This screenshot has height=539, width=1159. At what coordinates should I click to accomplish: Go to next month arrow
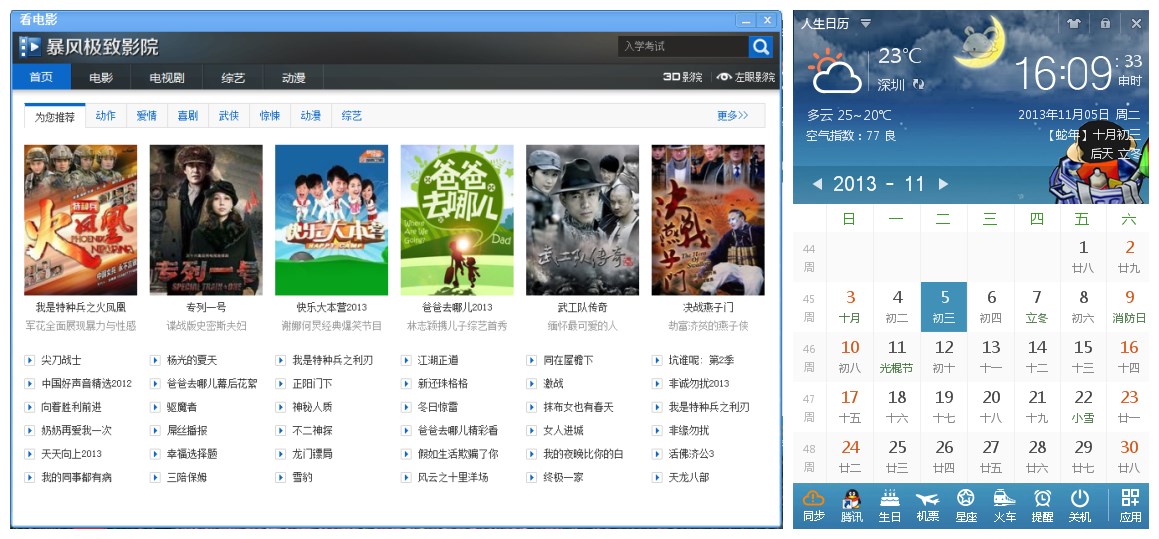[x=943, y=184]
